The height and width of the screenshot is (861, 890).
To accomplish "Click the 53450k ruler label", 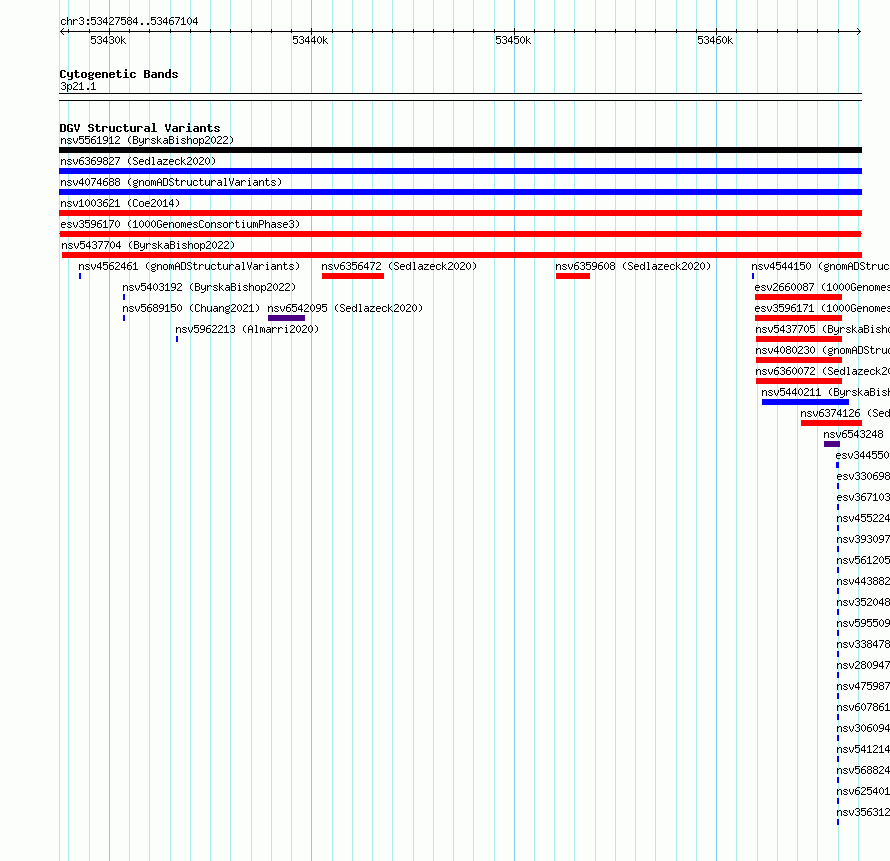I will 513,40.
